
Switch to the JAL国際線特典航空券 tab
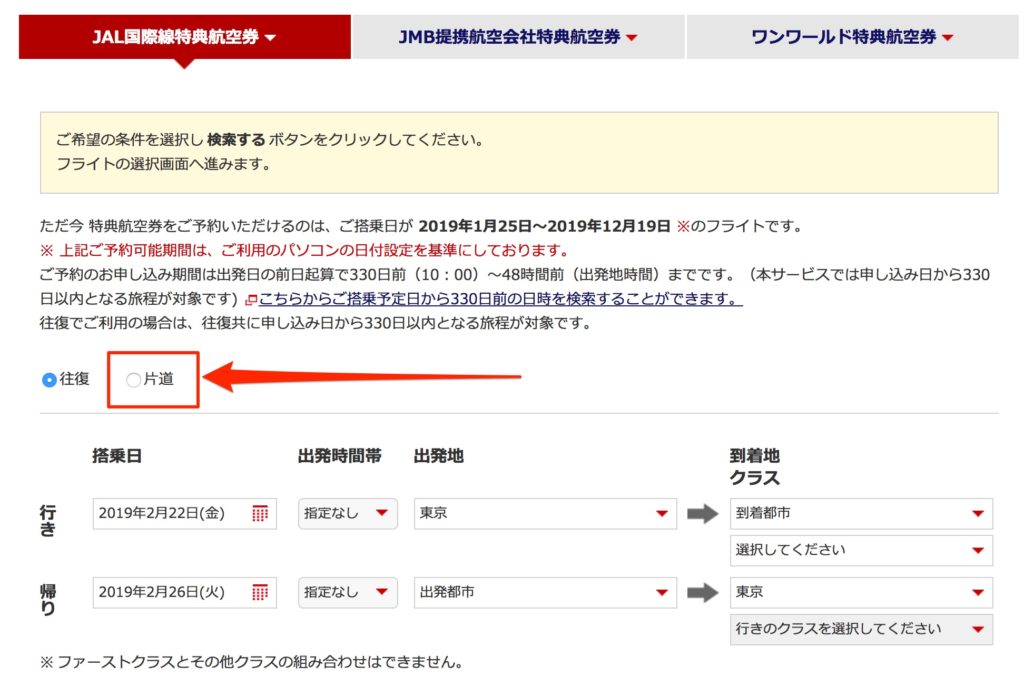(185, 37)
